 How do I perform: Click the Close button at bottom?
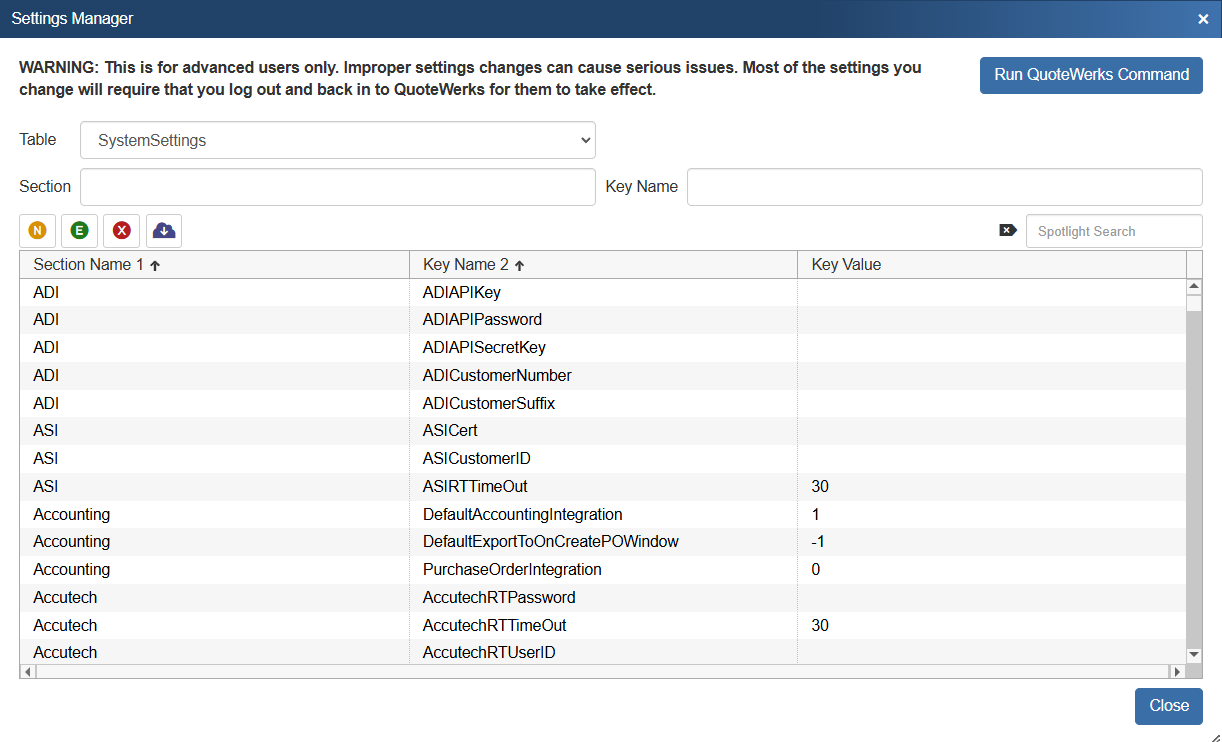click(1168, 706)
